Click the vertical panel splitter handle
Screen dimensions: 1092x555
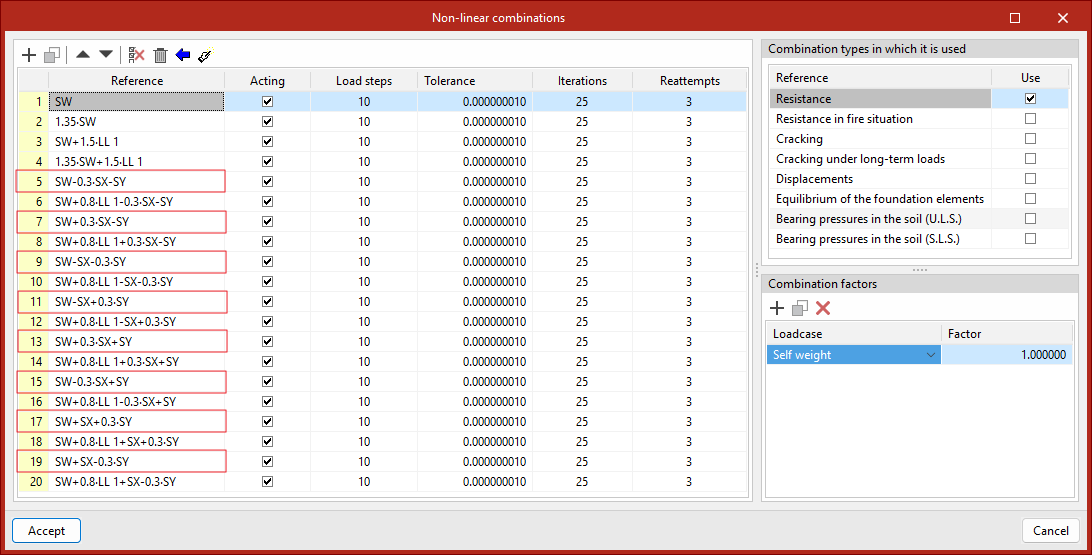(756, 270)
